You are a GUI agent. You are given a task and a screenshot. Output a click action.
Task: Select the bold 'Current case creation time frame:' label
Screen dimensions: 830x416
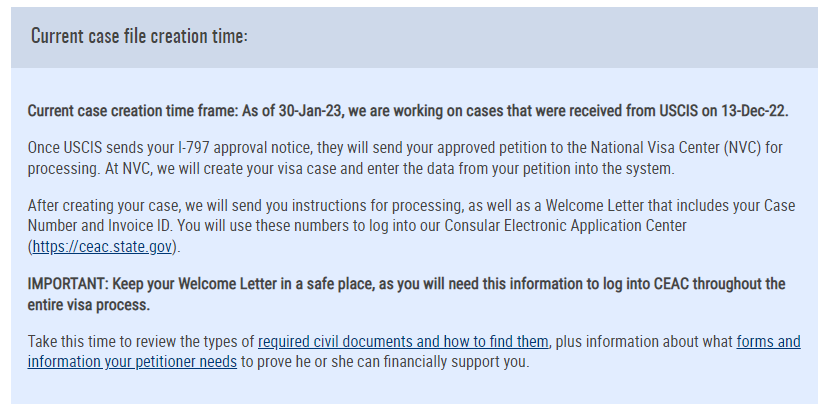(133, 111)
